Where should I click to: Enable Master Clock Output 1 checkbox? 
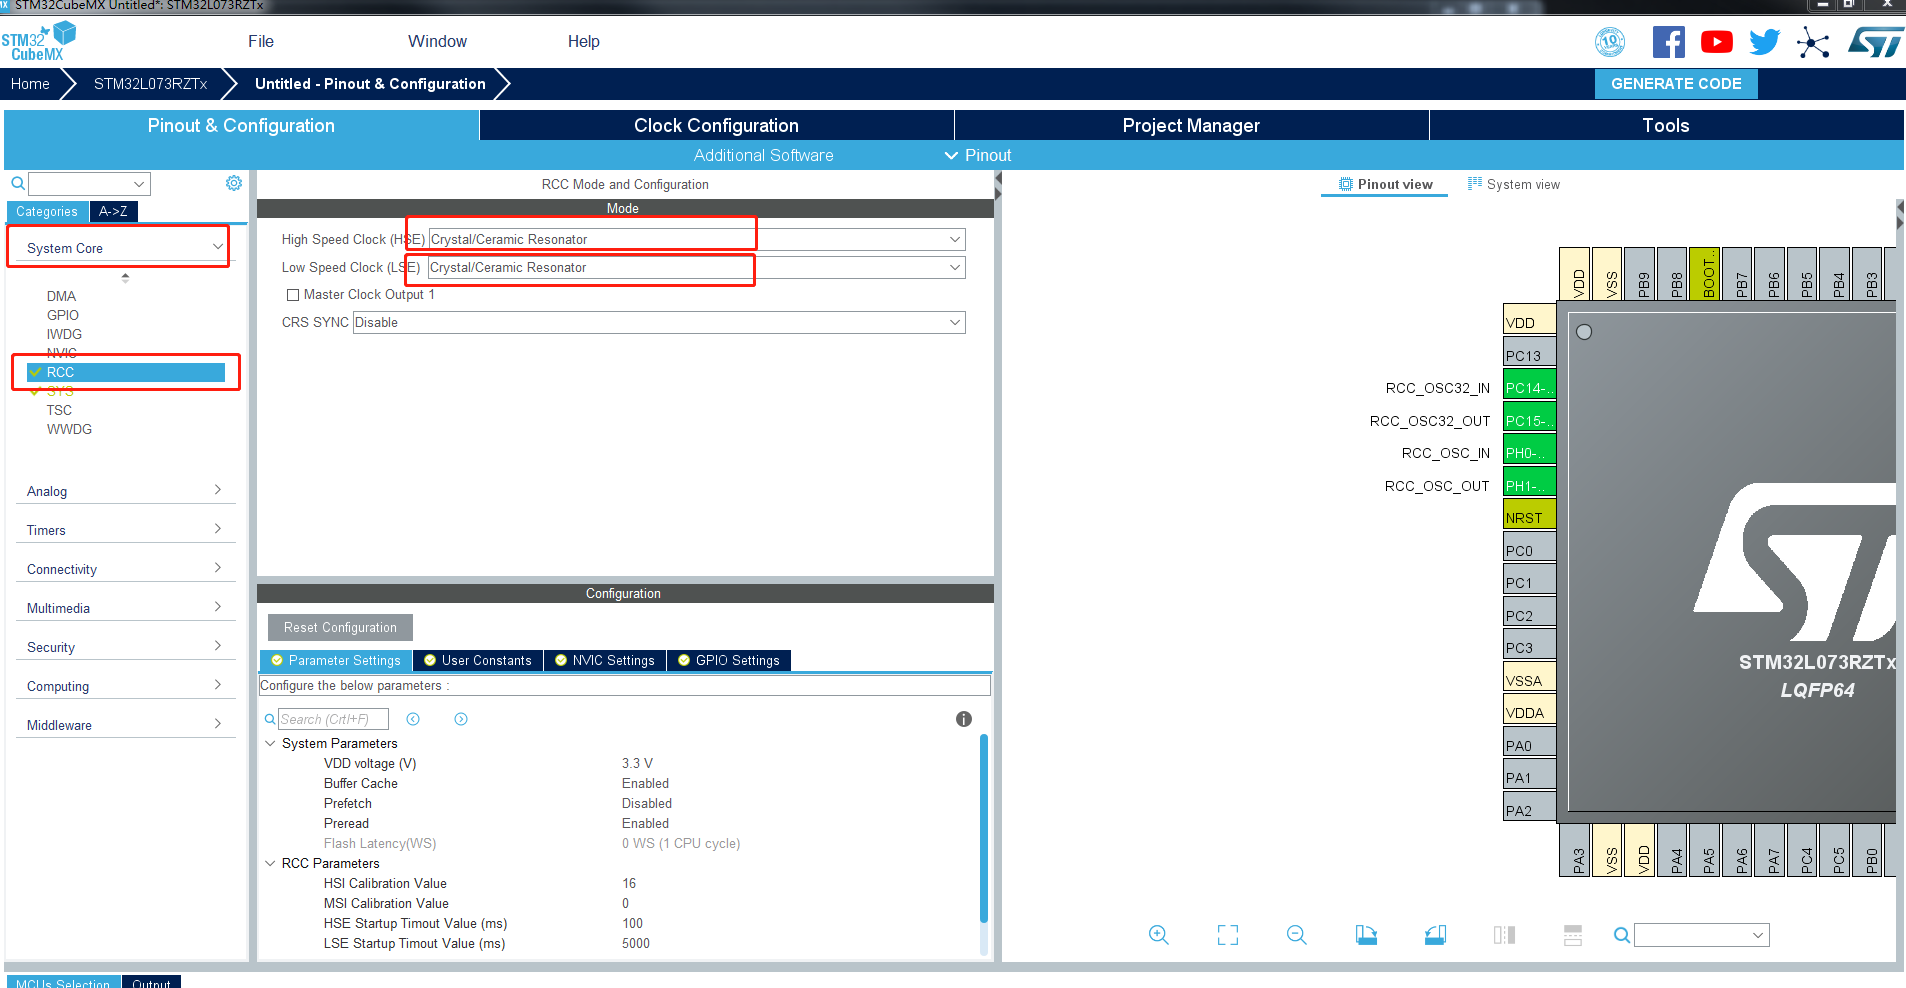[x=293, y=295]
